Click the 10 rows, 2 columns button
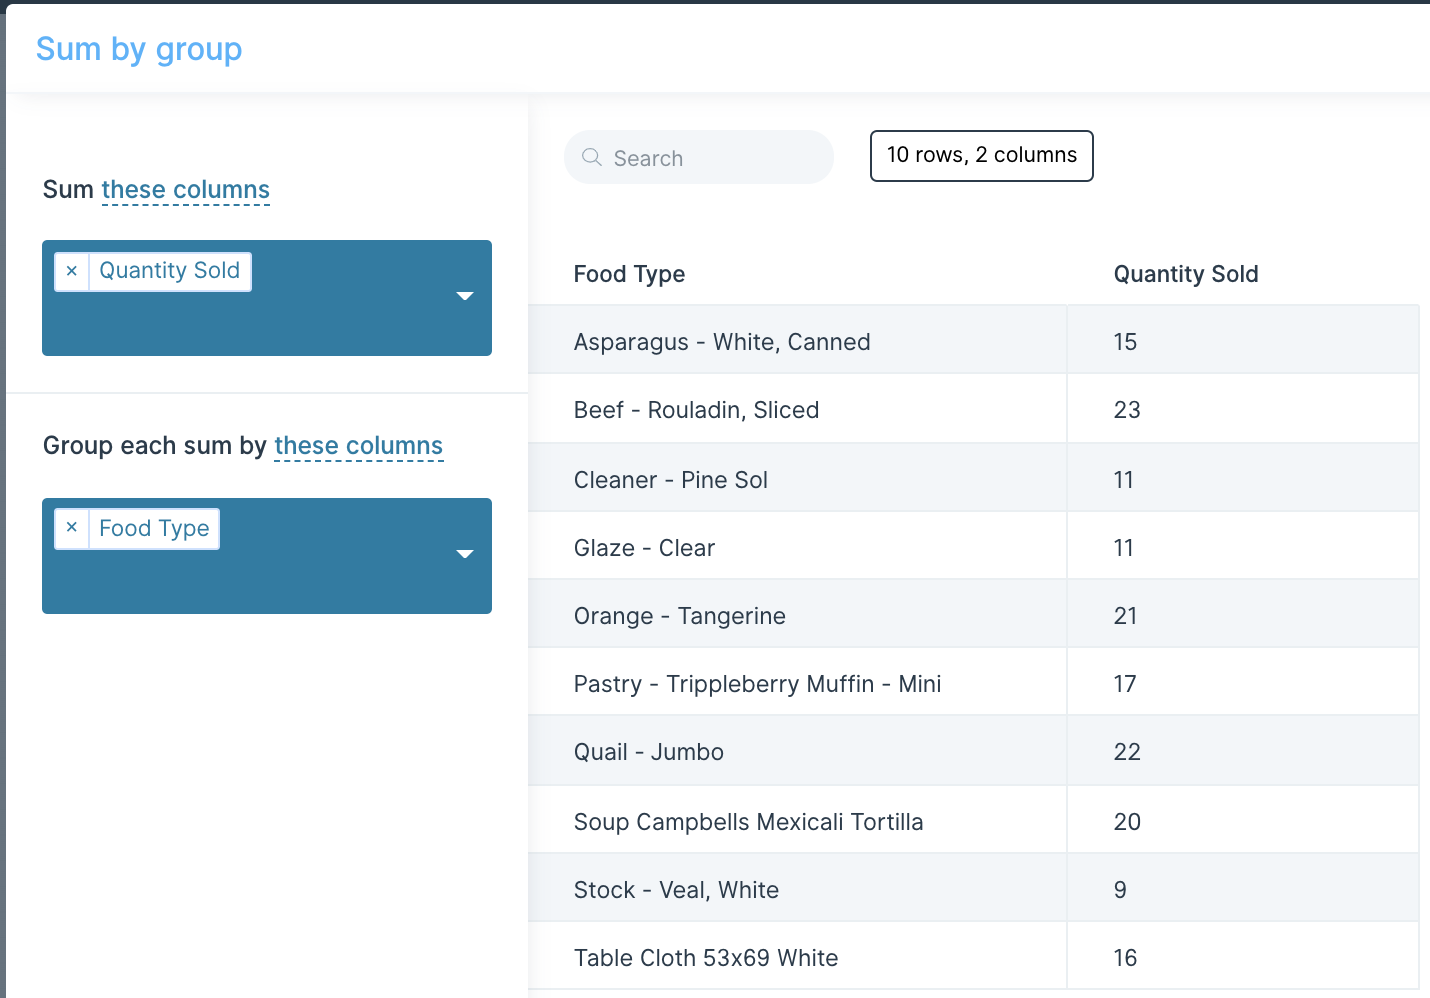Screen dimensions: 1430x998 pyautogui.click(x=982, y=156)
